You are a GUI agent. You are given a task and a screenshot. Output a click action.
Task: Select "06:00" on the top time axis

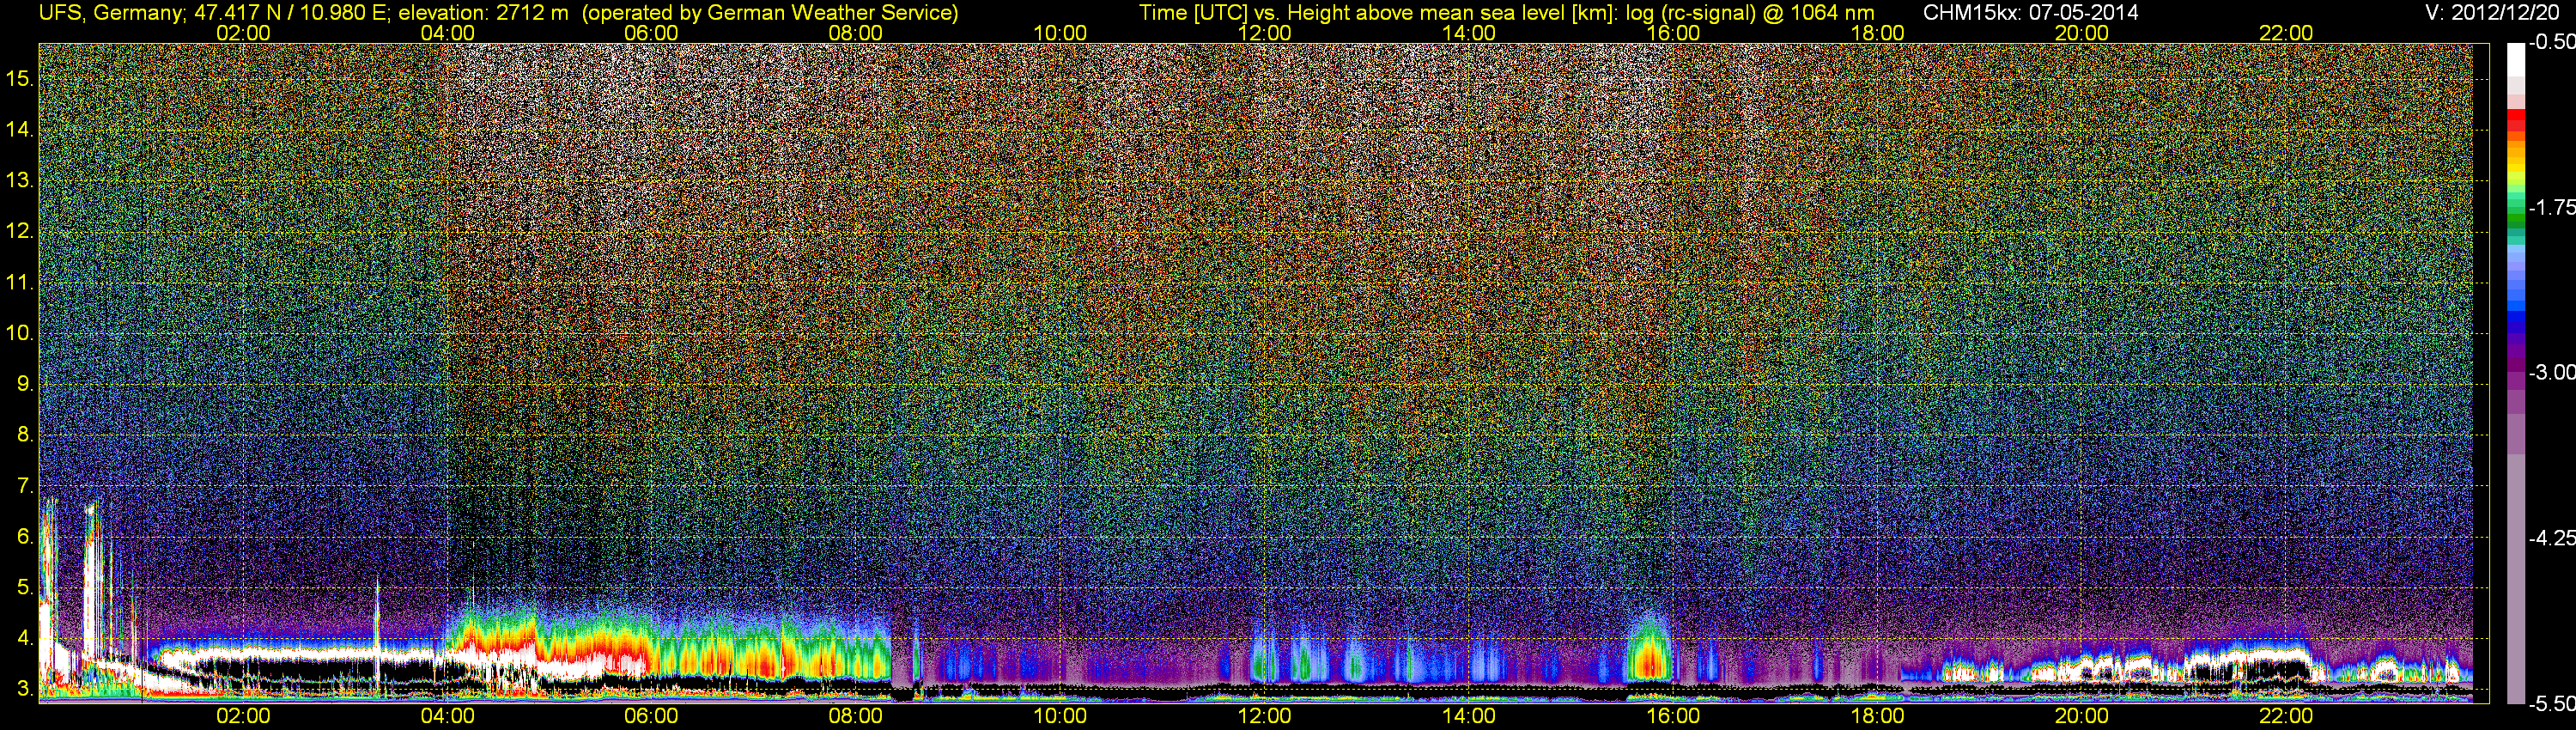651,33
